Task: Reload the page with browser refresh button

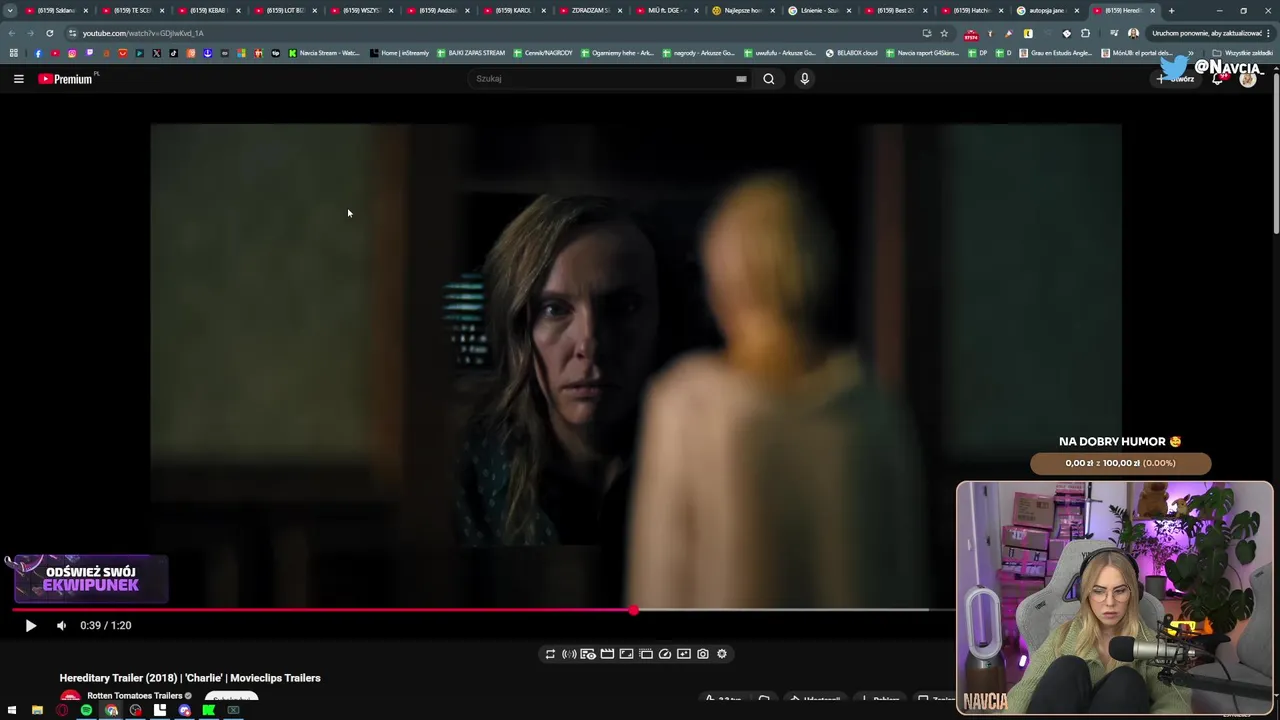Action: (x=49, y=33)
